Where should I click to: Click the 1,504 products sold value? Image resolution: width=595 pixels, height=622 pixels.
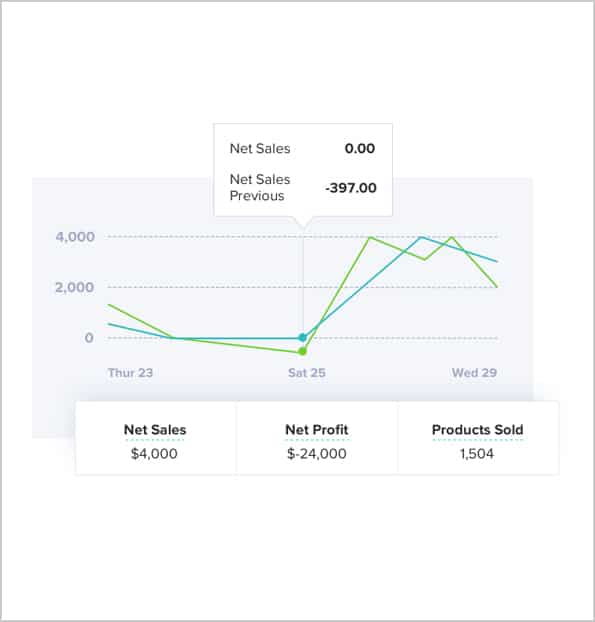tap(477, 453)
